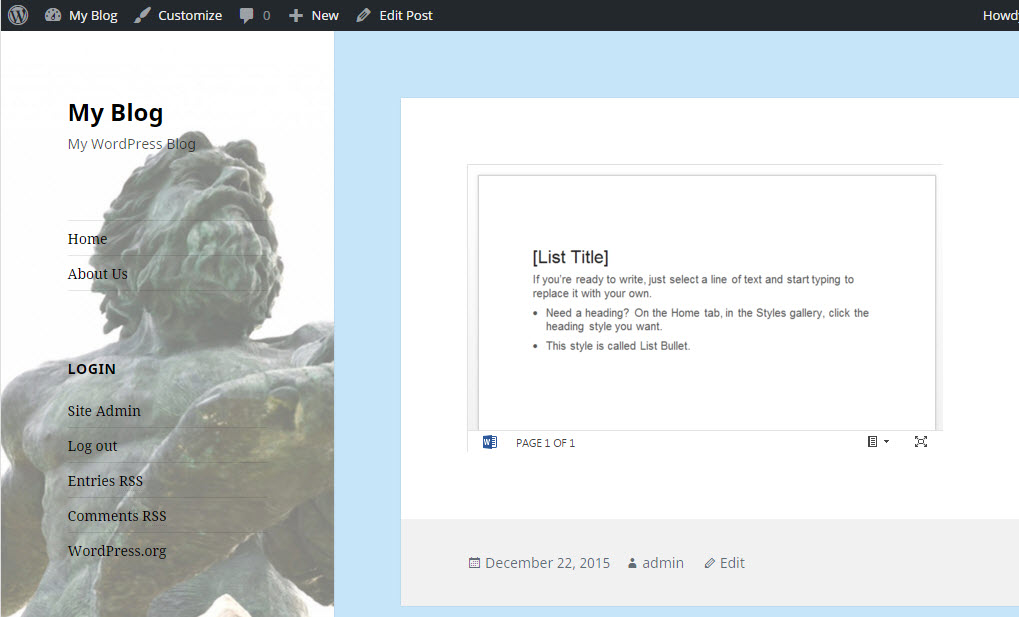Click the document menu icon in viewer
This screenshot has height=617, width=1019.
point(872,442)
